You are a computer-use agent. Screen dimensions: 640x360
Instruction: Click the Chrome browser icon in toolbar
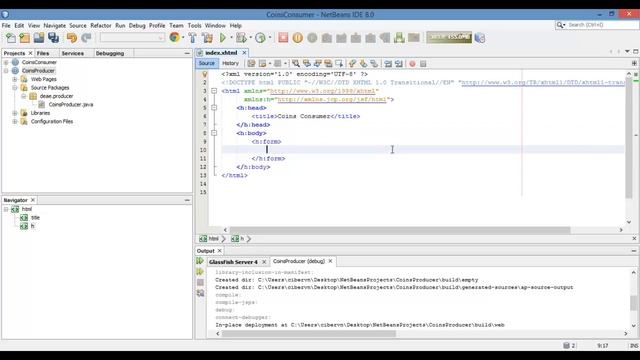pyautogui.click(x=175, y=38)
